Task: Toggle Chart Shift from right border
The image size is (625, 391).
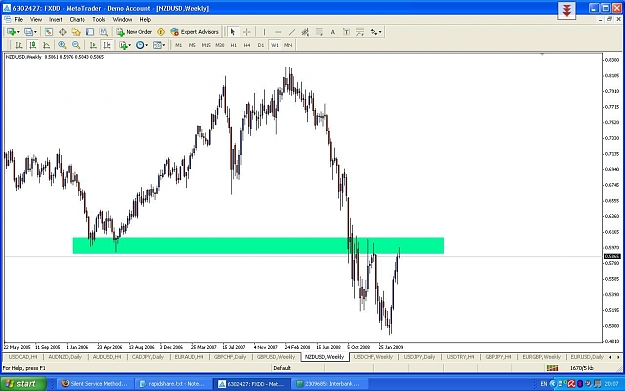Action: [106, 45]
